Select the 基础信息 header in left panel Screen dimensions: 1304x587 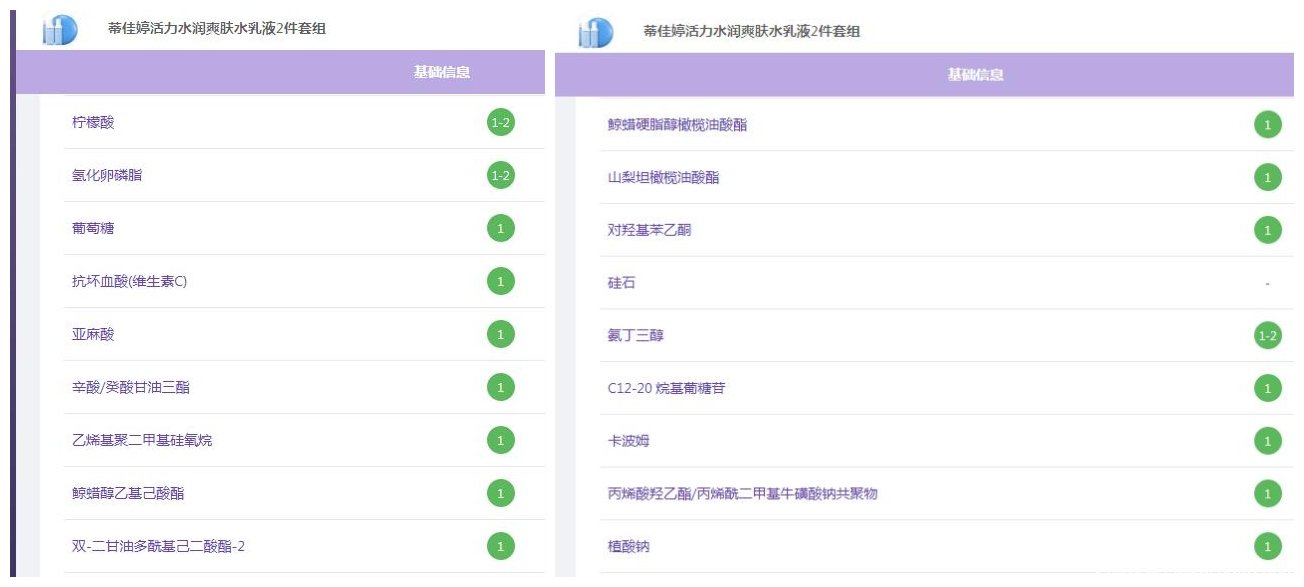[x=442, y=72]
